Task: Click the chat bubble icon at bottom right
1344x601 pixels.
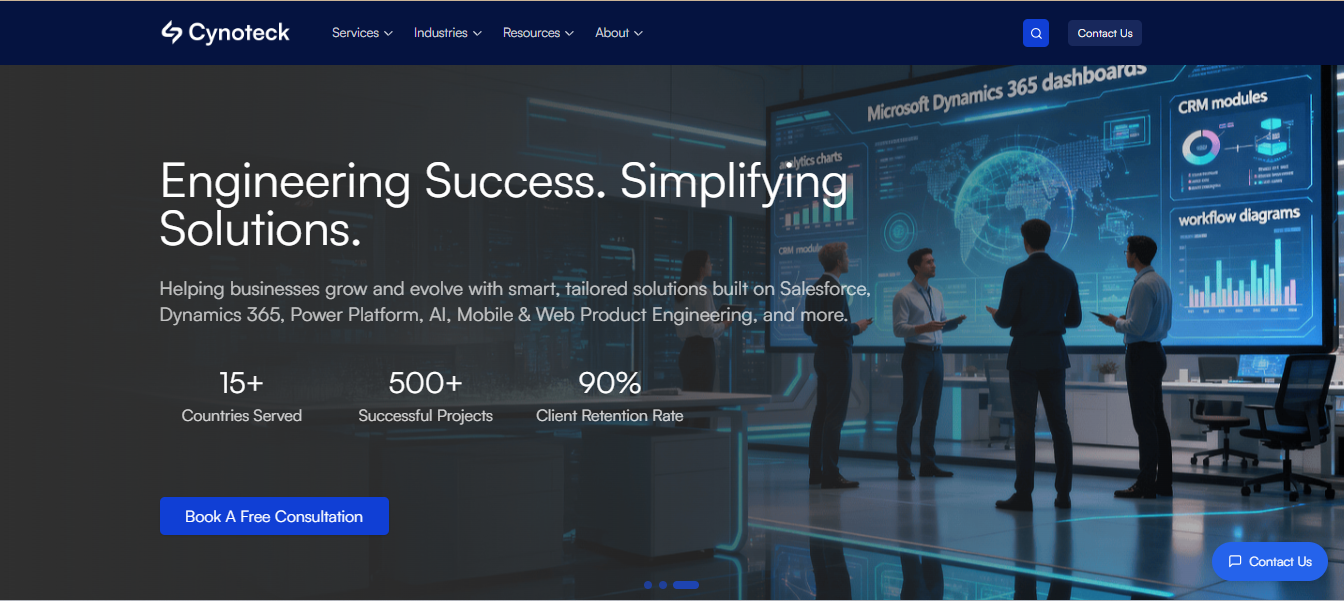Action: [x=1235, y=562]
